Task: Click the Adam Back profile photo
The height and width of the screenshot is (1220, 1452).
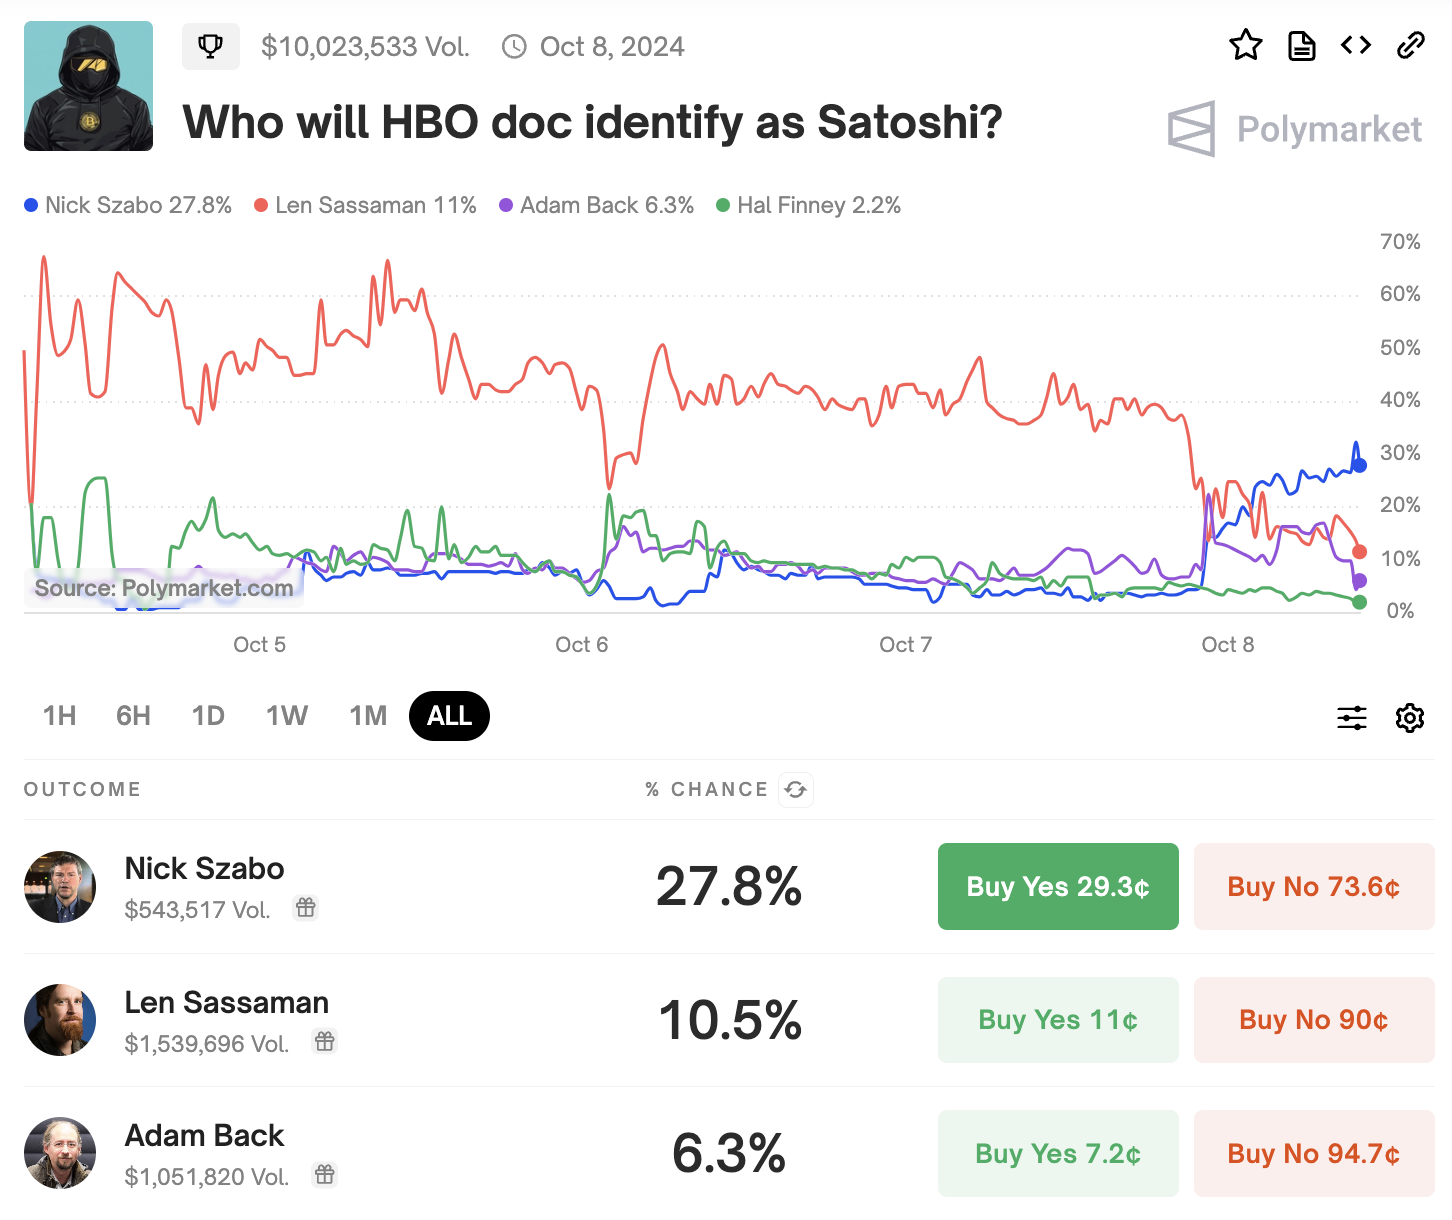Action: coord(60,1153)
